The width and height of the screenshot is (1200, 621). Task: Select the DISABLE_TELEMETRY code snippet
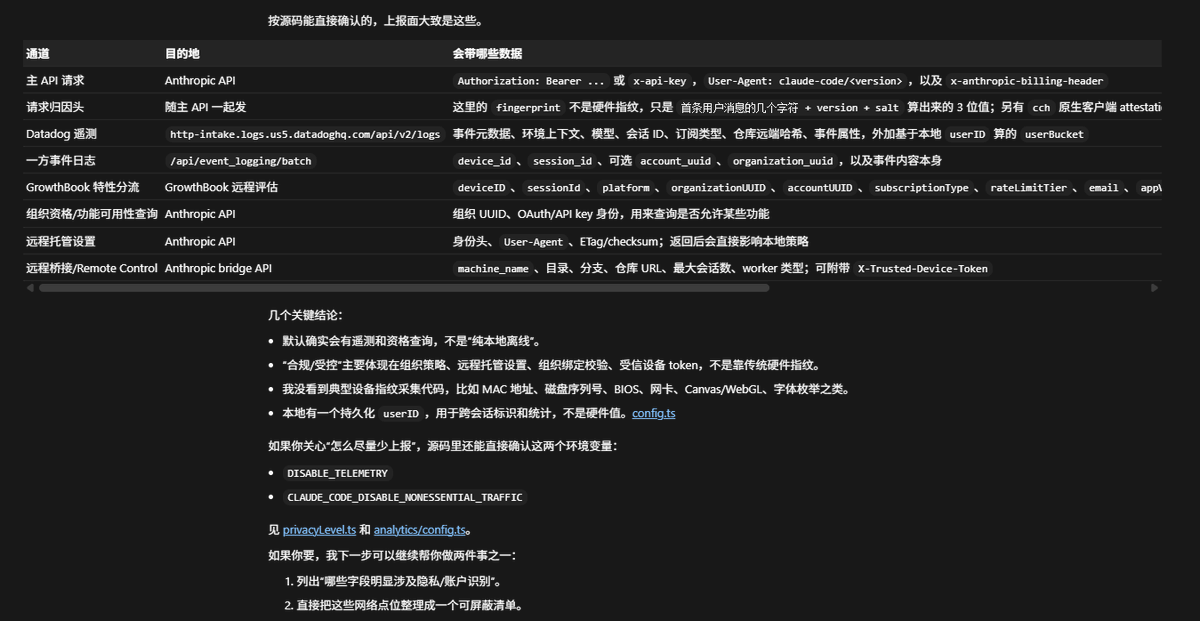click(x=338, y=473)
